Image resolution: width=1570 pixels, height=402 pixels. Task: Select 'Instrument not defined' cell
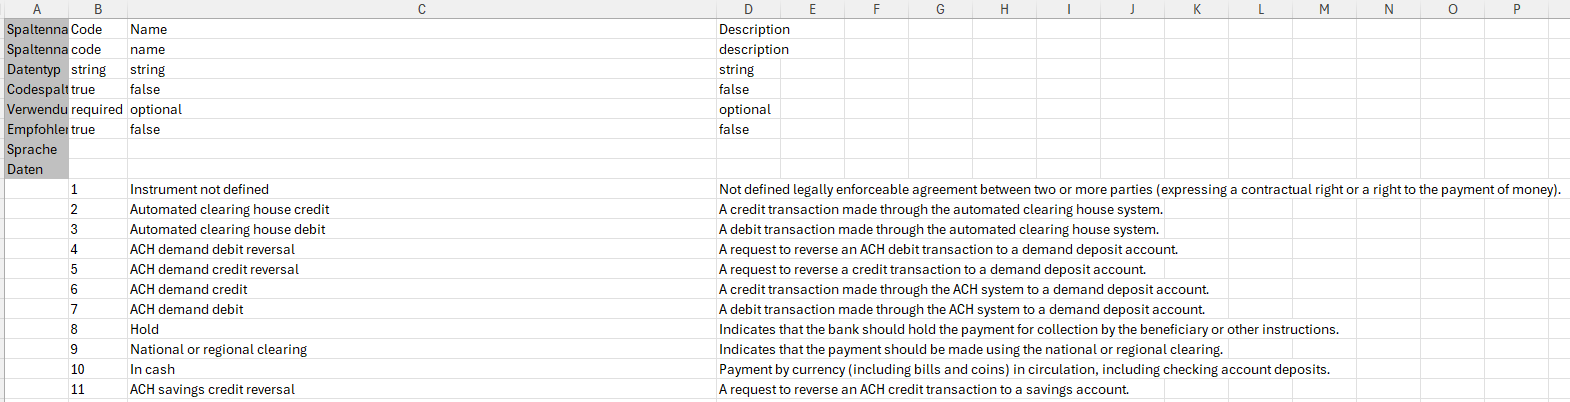[422, 189]
